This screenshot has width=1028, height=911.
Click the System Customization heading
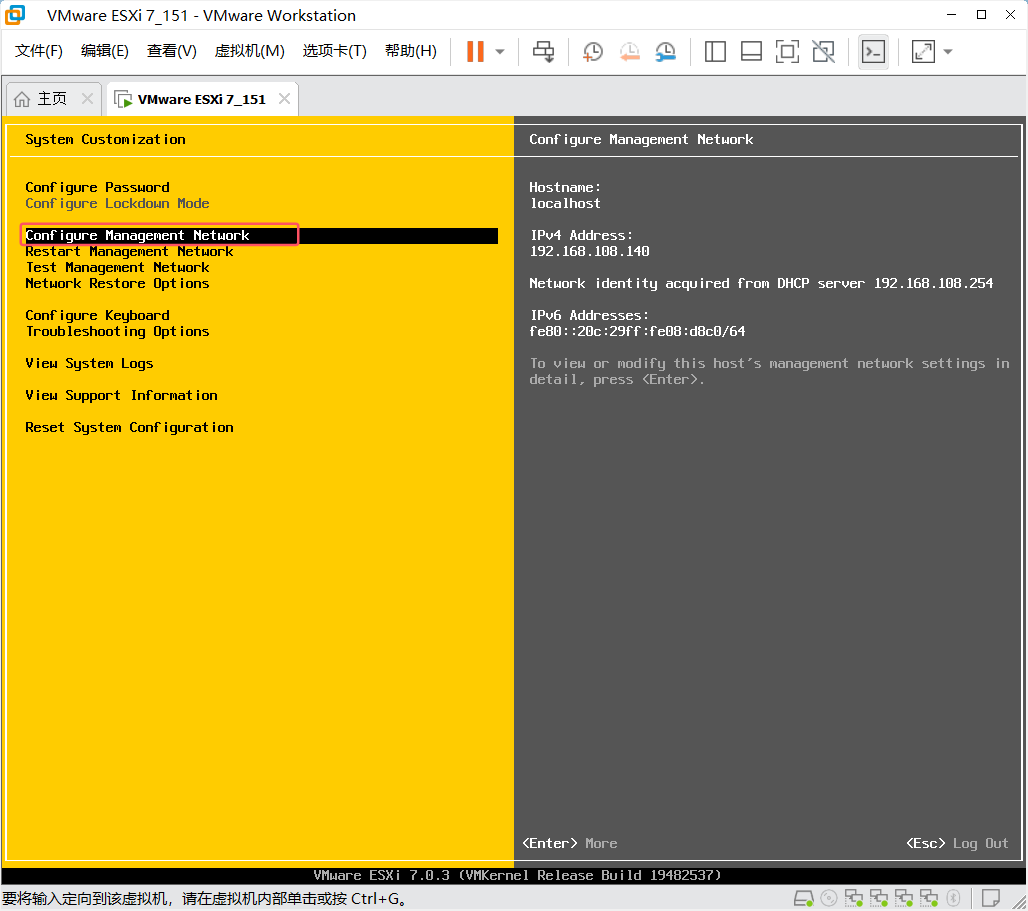pyautogui.click(x=105, y=140)
